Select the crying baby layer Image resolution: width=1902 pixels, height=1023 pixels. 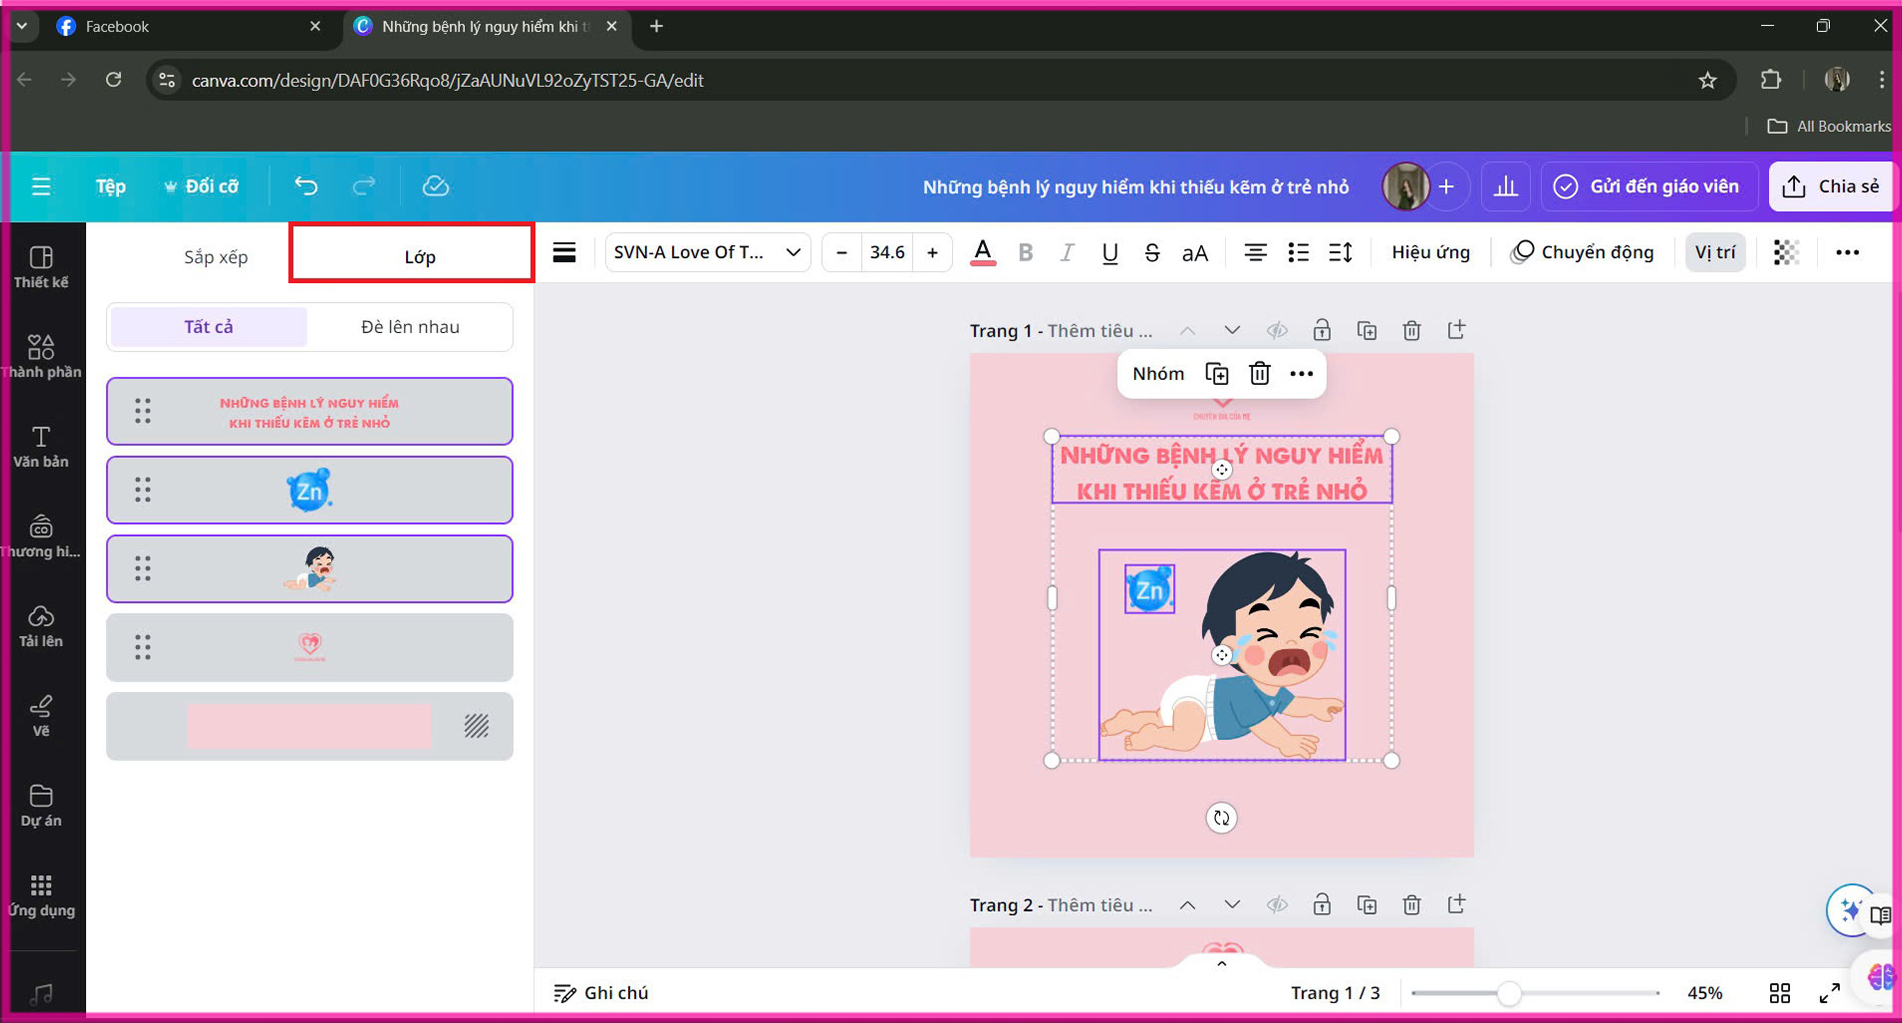pos(310,569)
